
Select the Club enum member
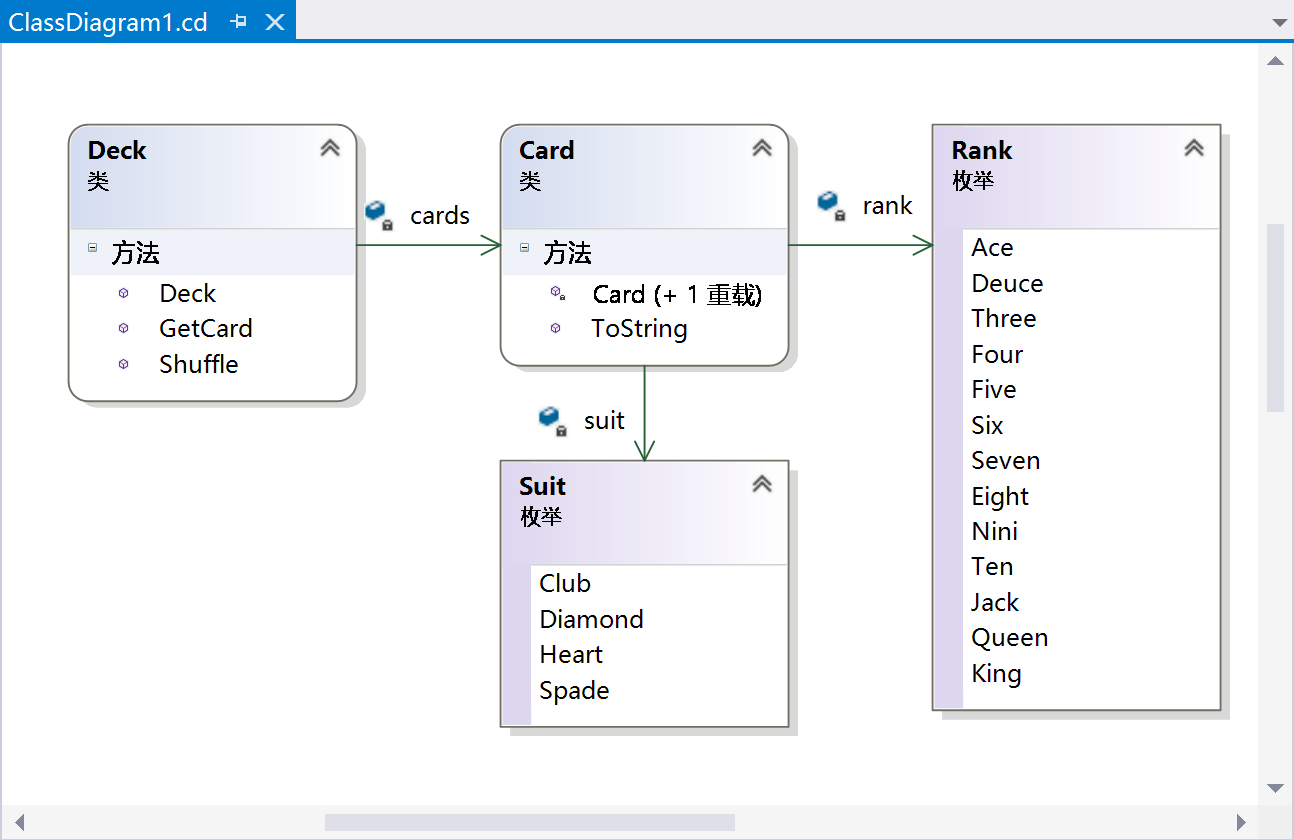click(565, 583)
